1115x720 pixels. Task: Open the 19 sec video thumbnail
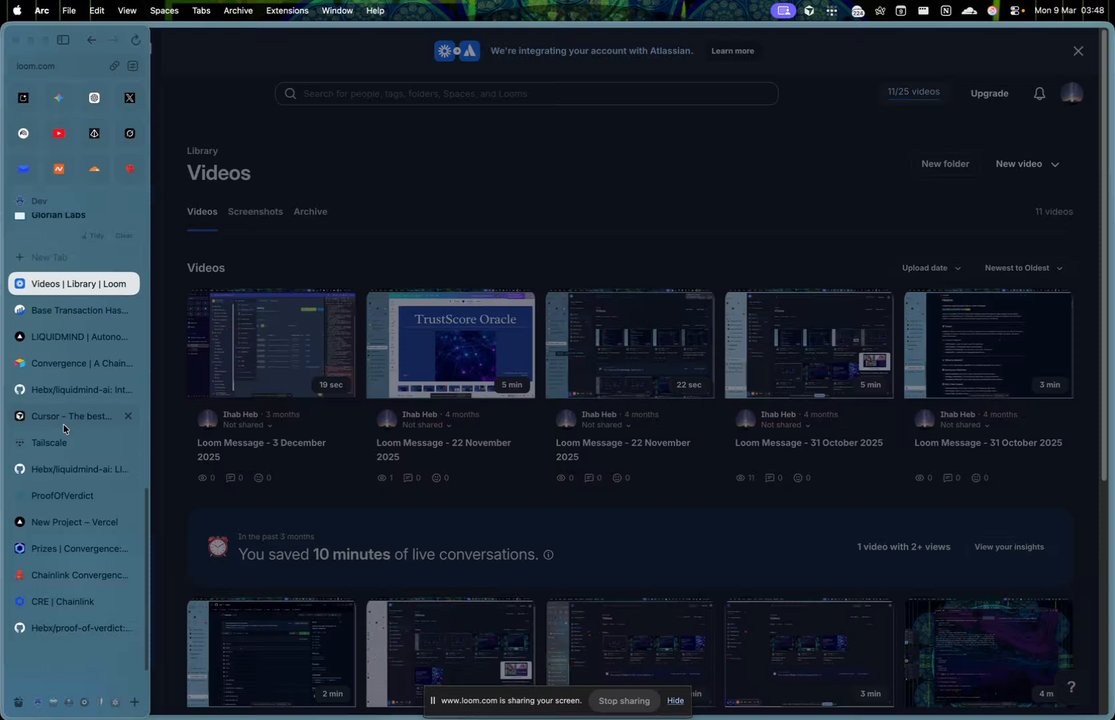(x=272, y=344)
